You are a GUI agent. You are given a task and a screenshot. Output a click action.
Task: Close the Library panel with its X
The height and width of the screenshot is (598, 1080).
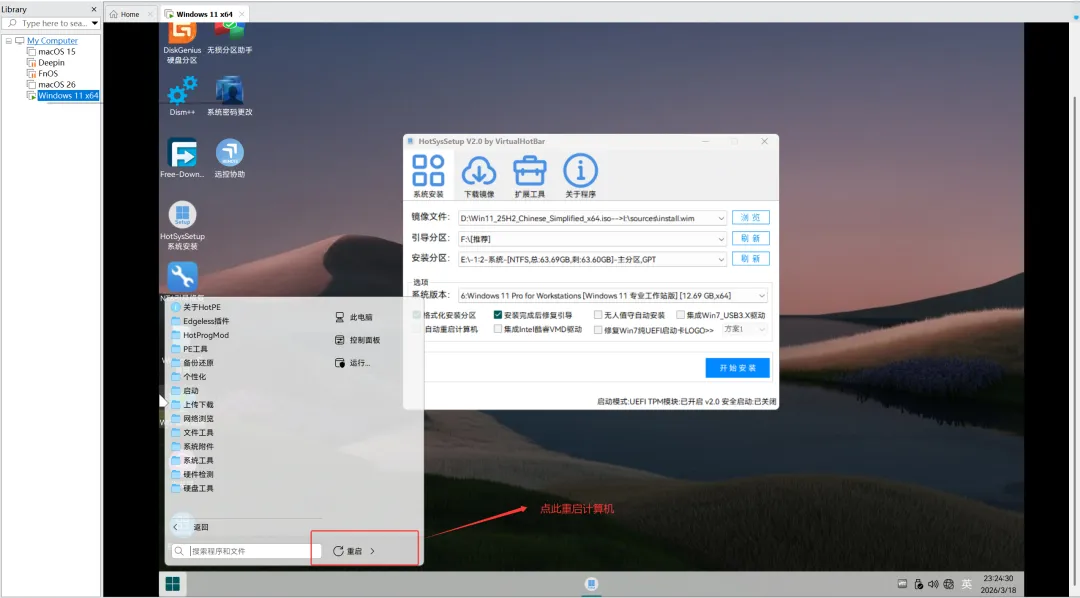click(94, 9)
